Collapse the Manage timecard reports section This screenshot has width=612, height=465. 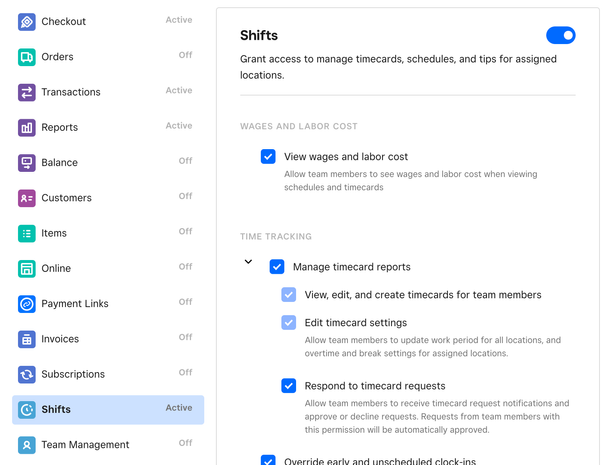[x=248, y=262]
